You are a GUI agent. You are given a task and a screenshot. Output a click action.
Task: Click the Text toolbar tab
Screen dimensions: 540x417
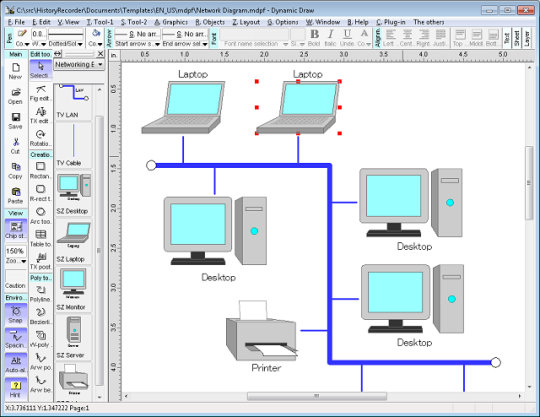[x=506, y=38]
